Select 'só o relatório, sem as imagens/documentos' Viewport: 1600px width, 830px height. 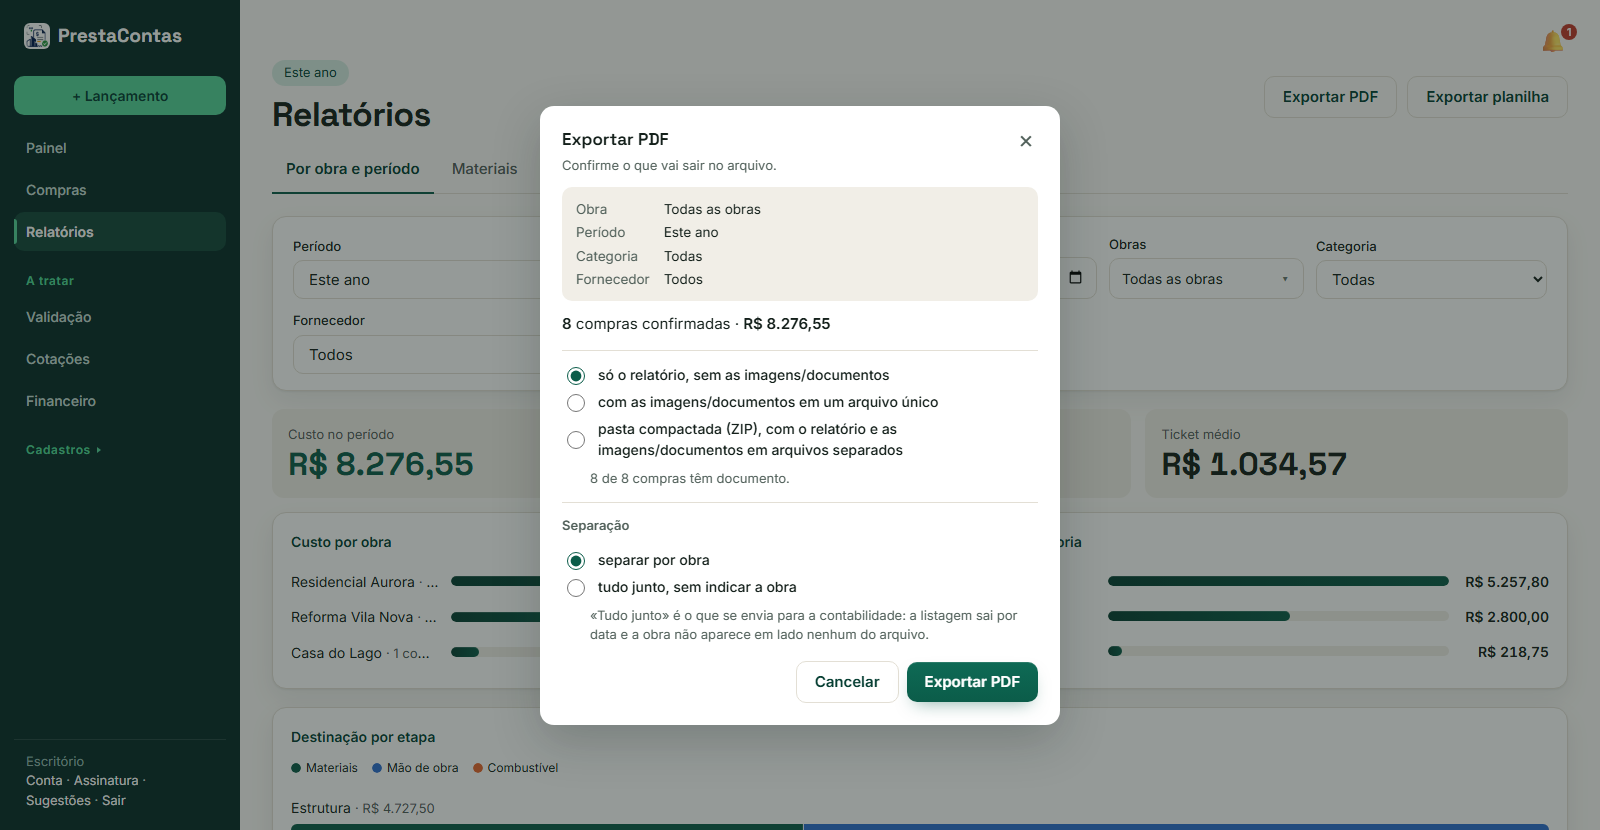576,376
